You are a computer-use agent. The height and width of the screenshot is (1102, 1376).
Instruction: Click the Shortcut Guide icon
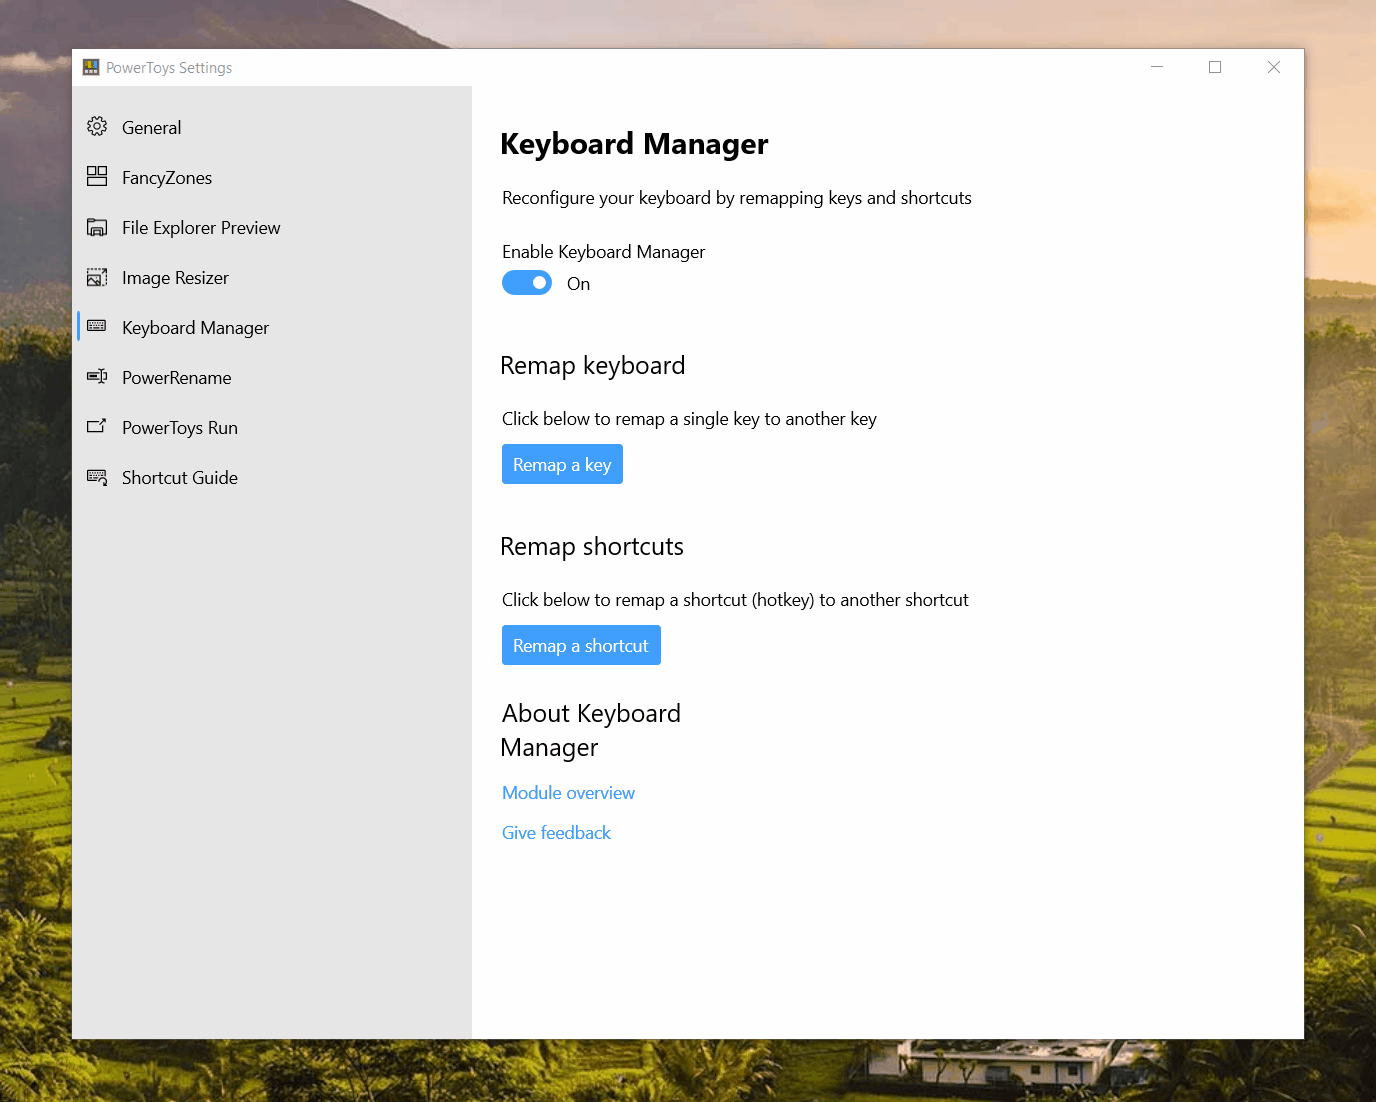[x=97, y=478]
